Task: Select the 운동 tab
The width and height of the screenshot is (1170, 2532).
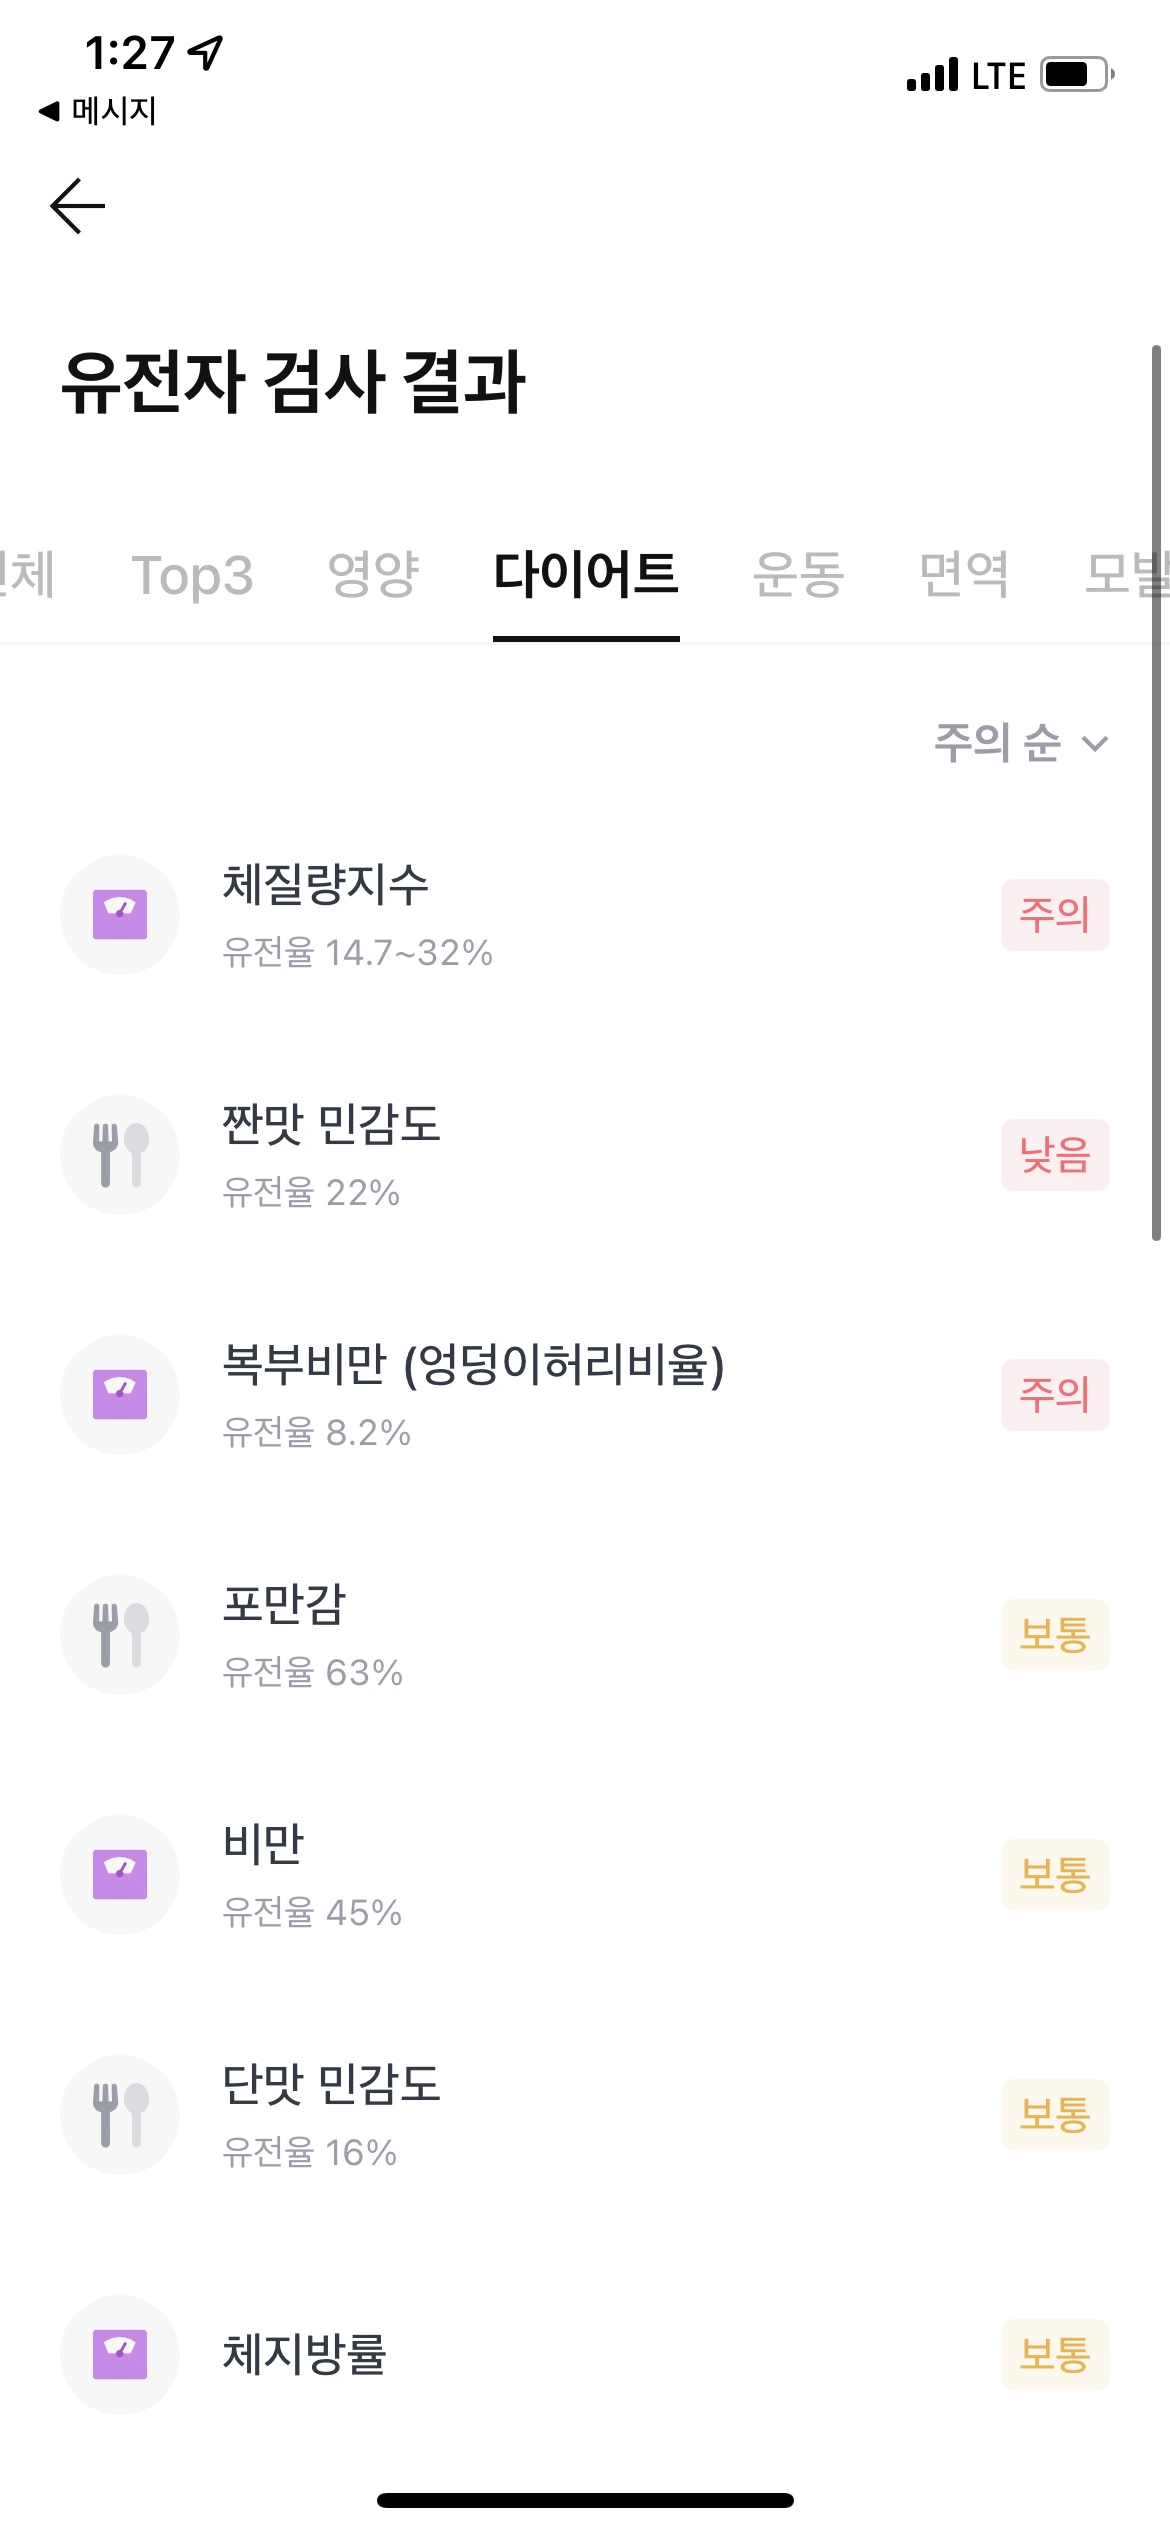Action: [798, 575]
